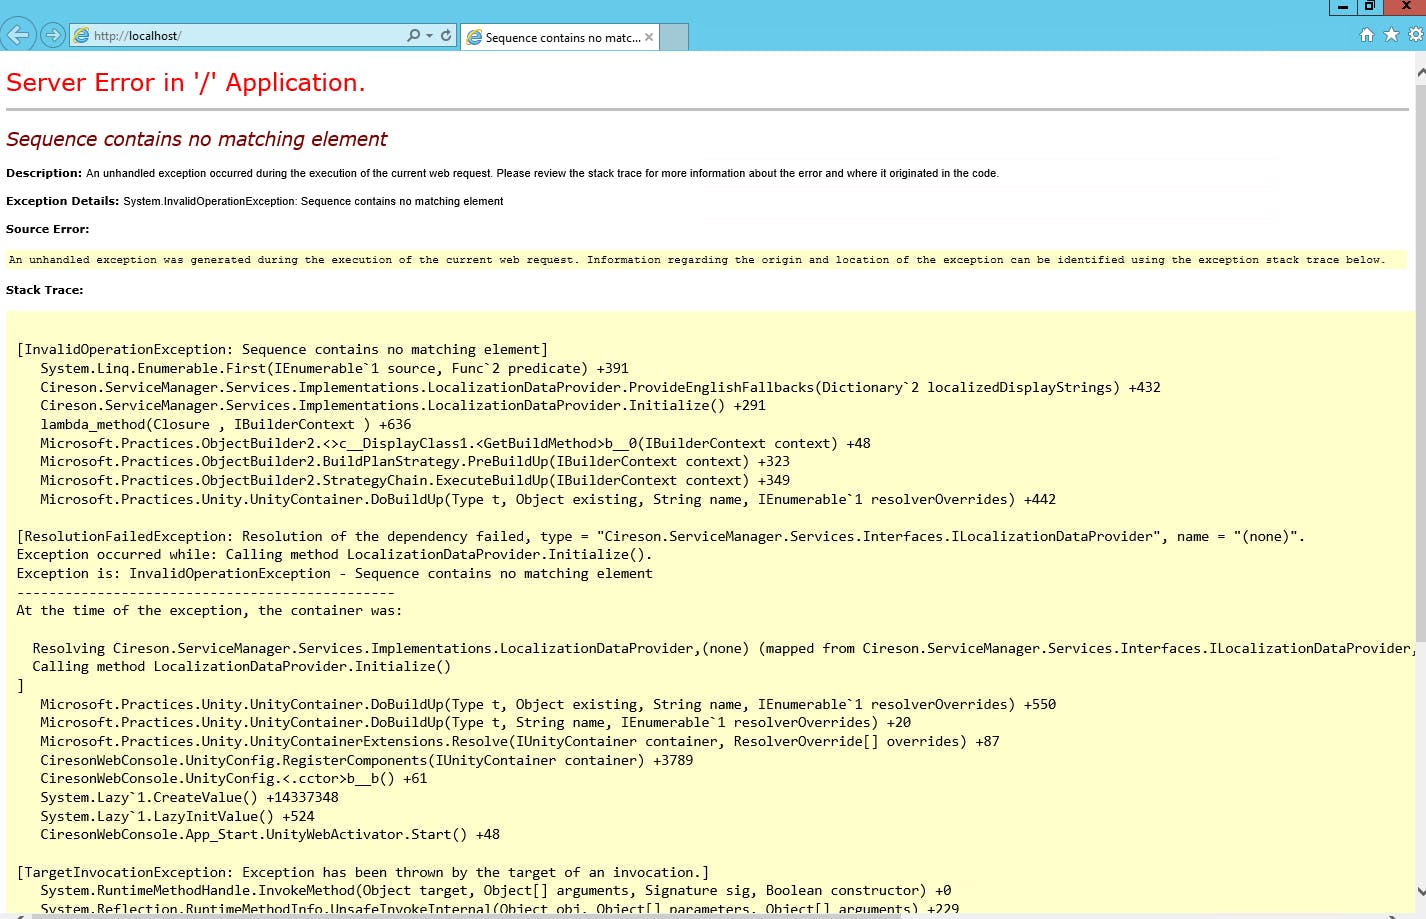The image size is (1426, 919).
Task: Click the 'Server Error in '/' Application.' heading
Action: click(x=186, y=83)
